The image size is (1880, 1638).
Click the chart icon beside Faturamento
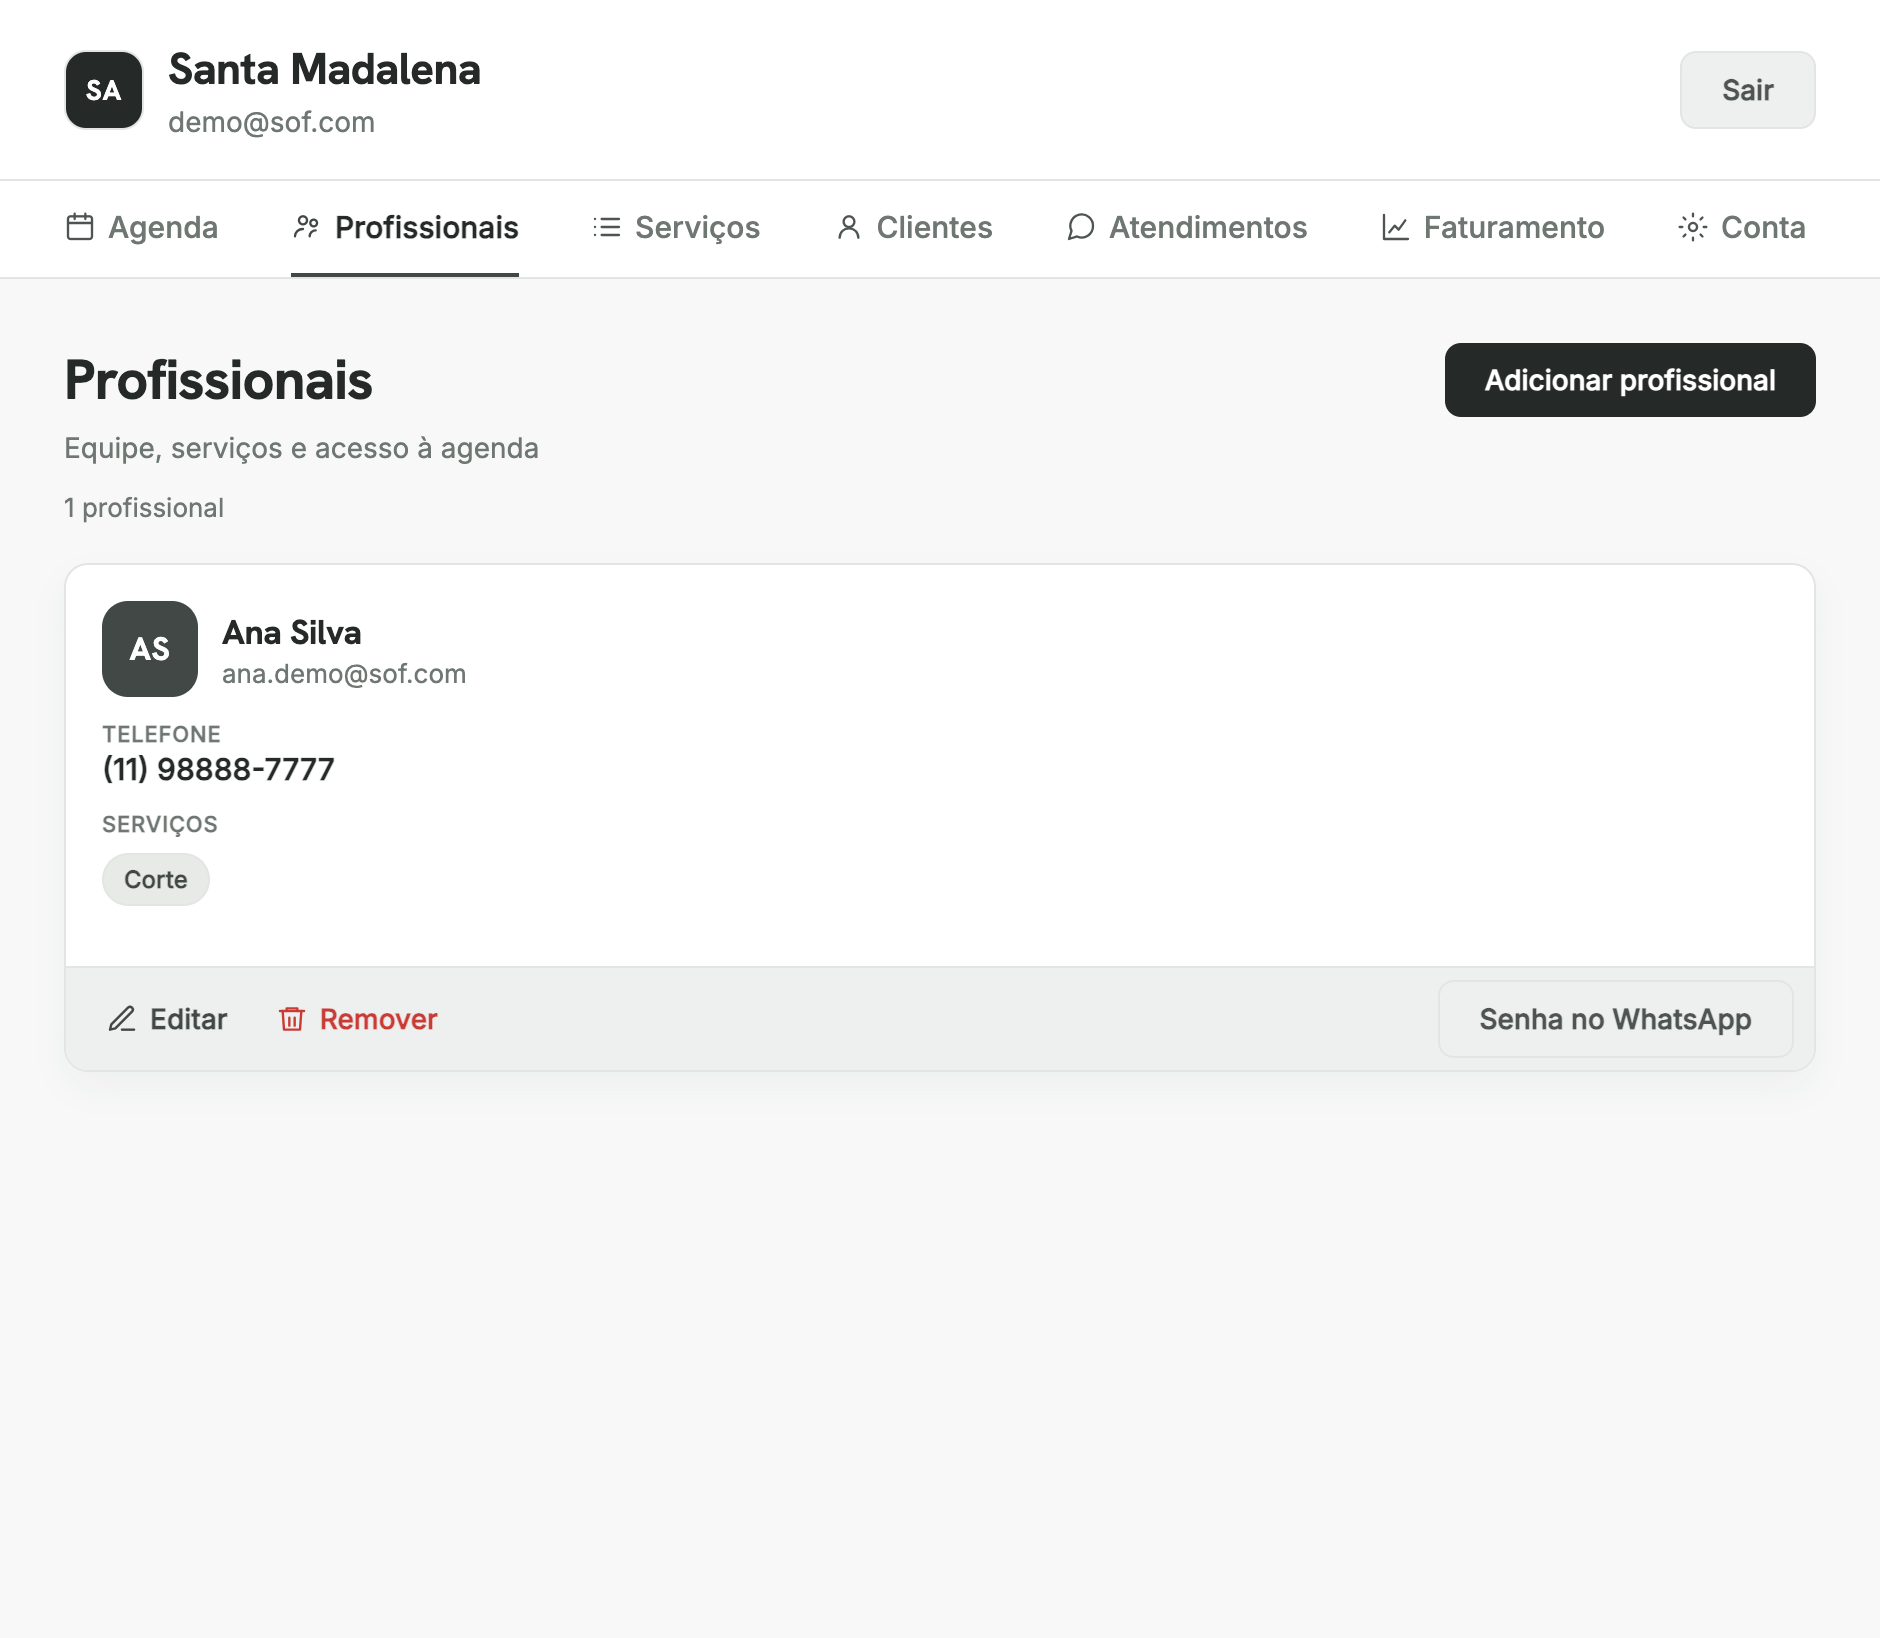[x=1395, y=227]
